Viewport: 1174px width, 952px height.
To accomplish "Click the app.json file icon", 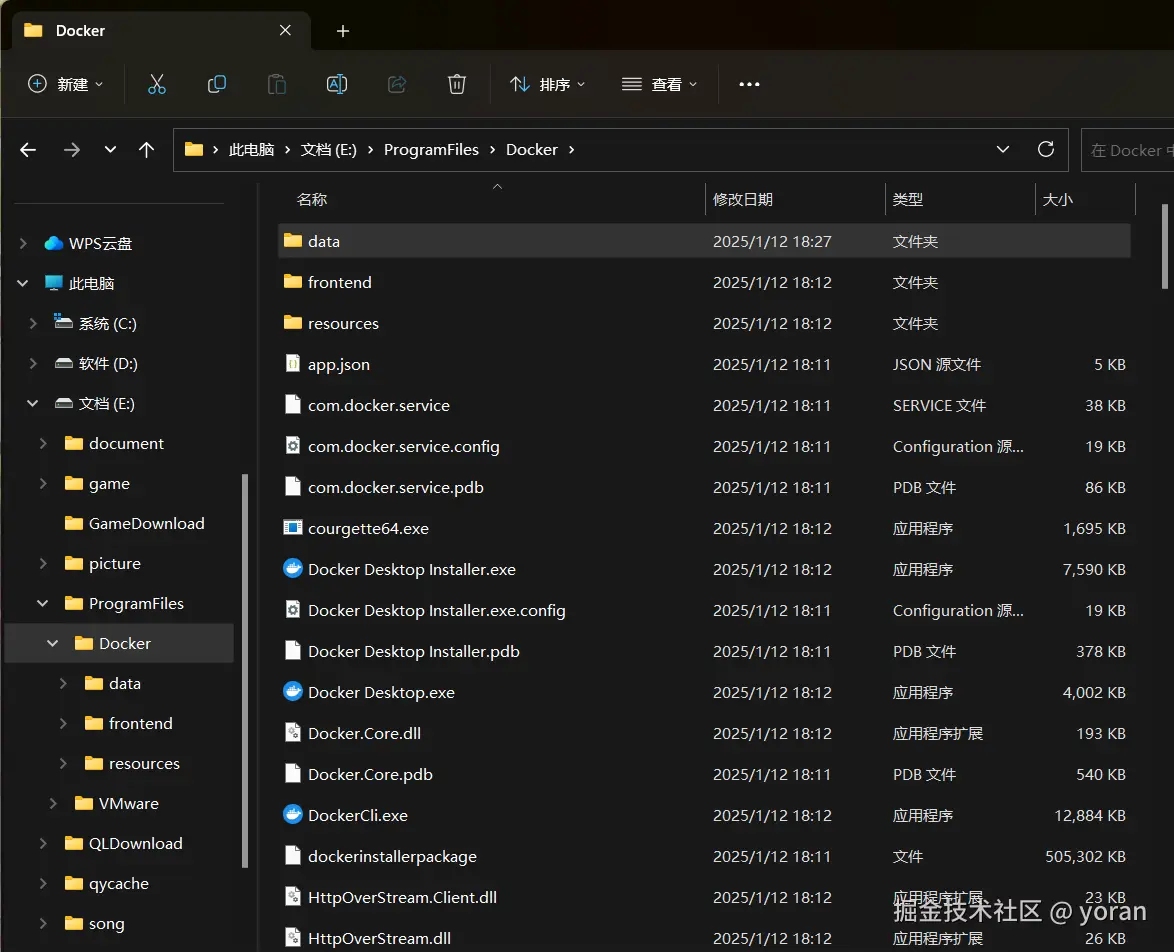I will [293, 363].
